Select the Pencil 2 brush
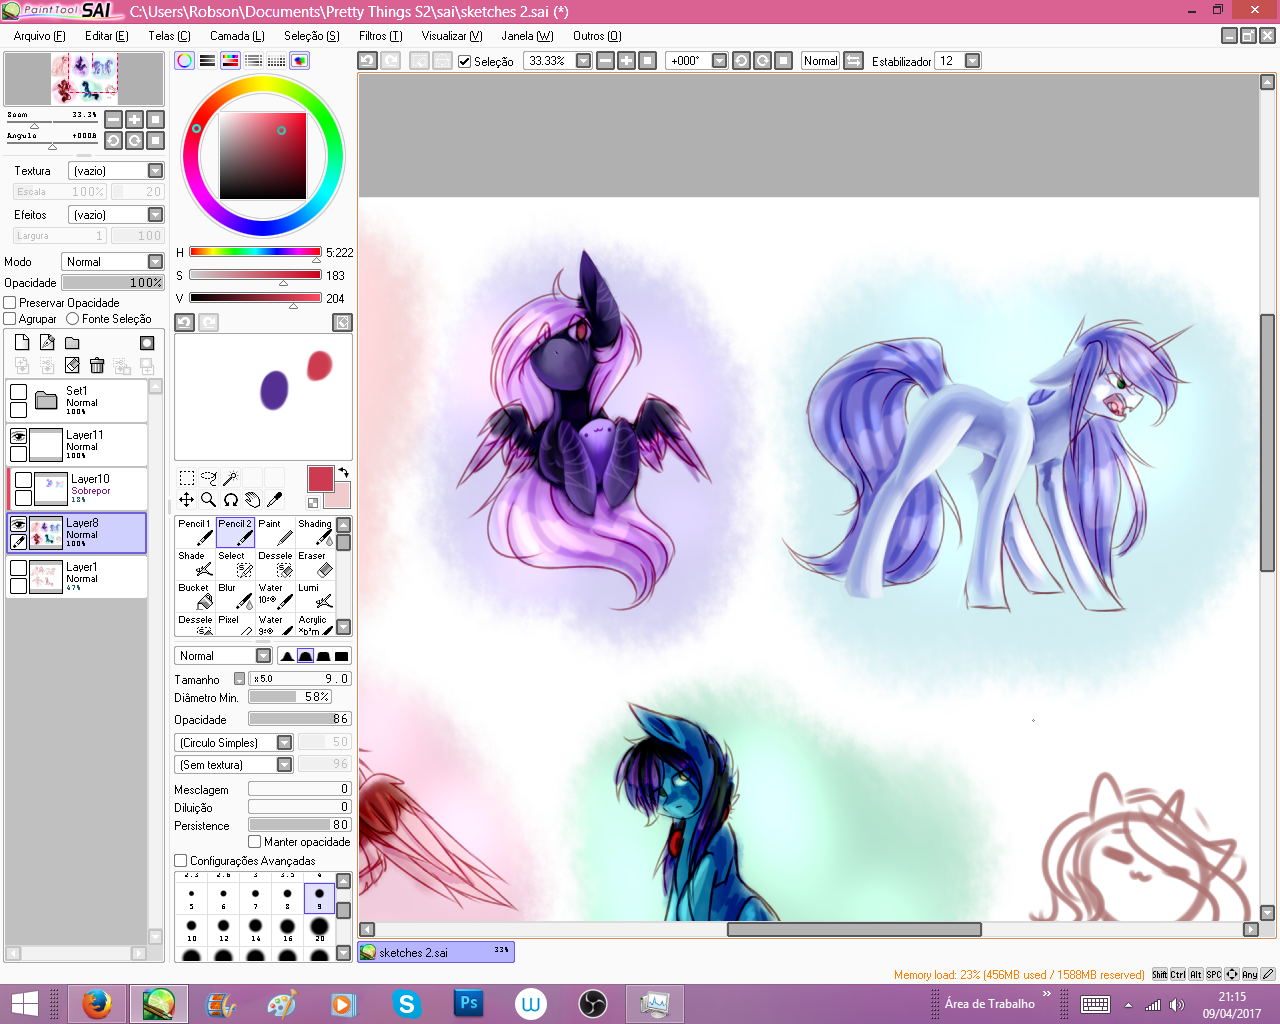The width and height of the screenshot is (1280, 1024). [235, 533]
